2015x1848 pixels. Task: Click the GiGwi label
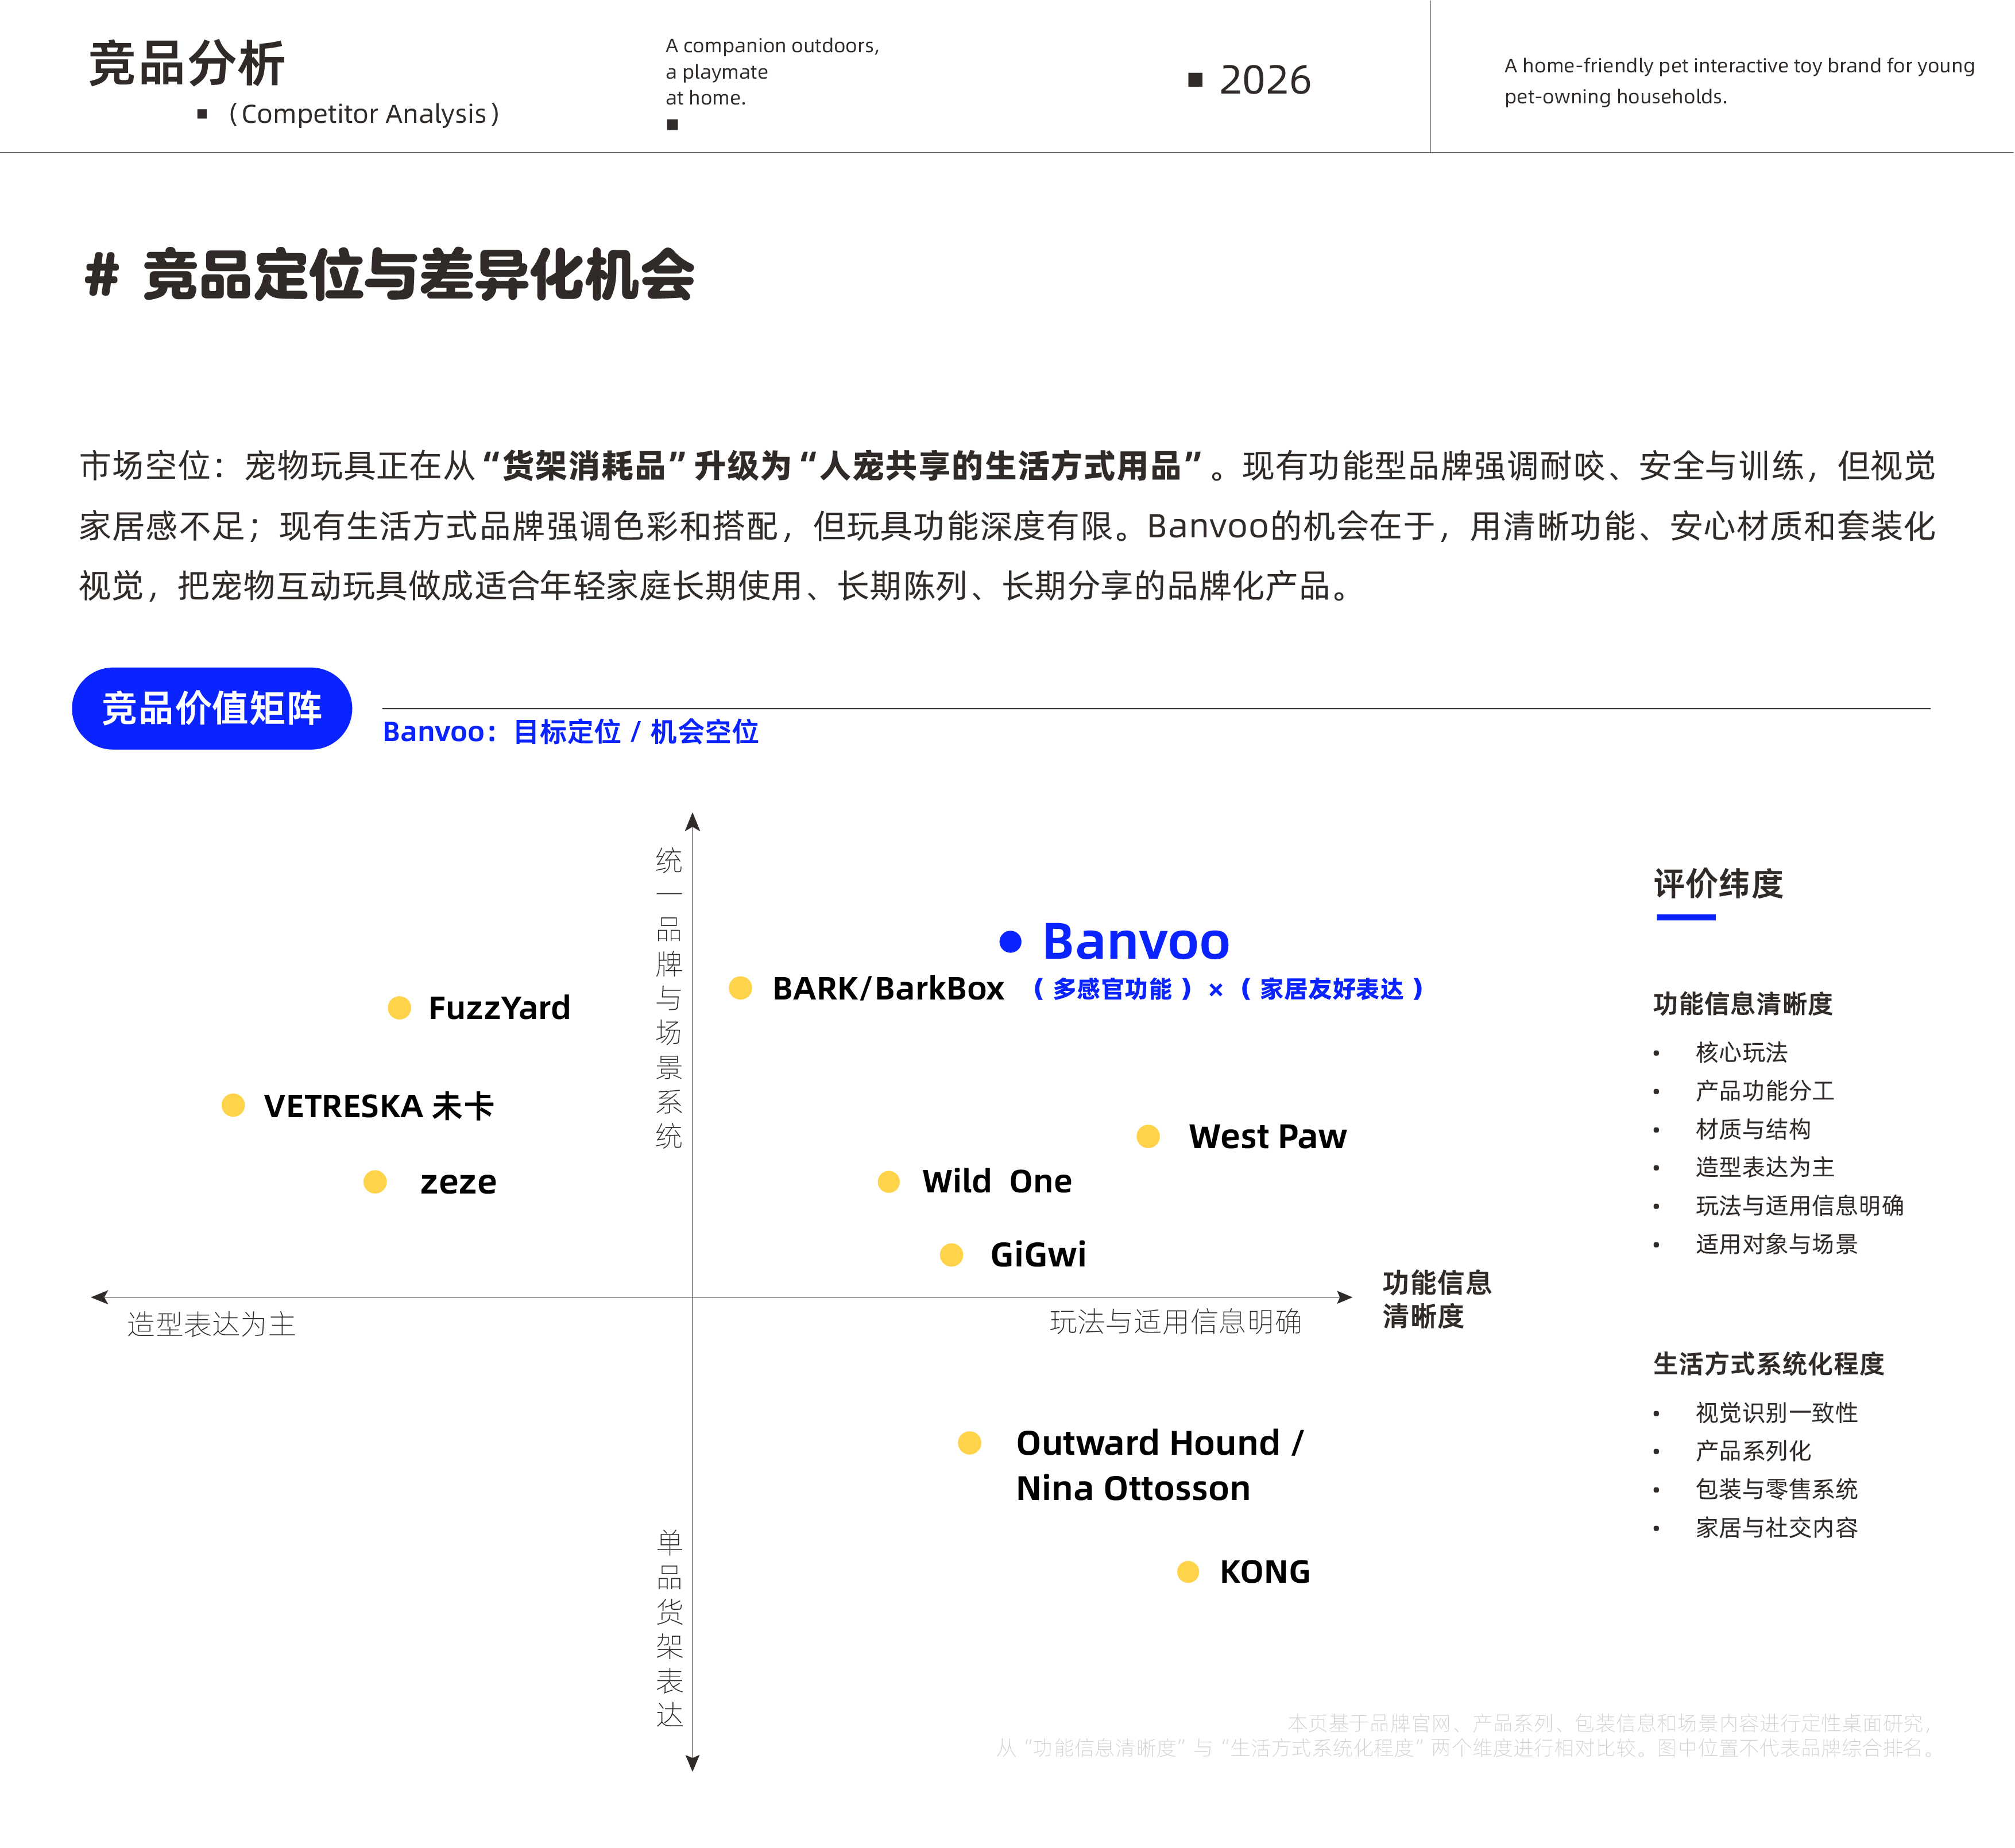[x=1038, y=1254]
